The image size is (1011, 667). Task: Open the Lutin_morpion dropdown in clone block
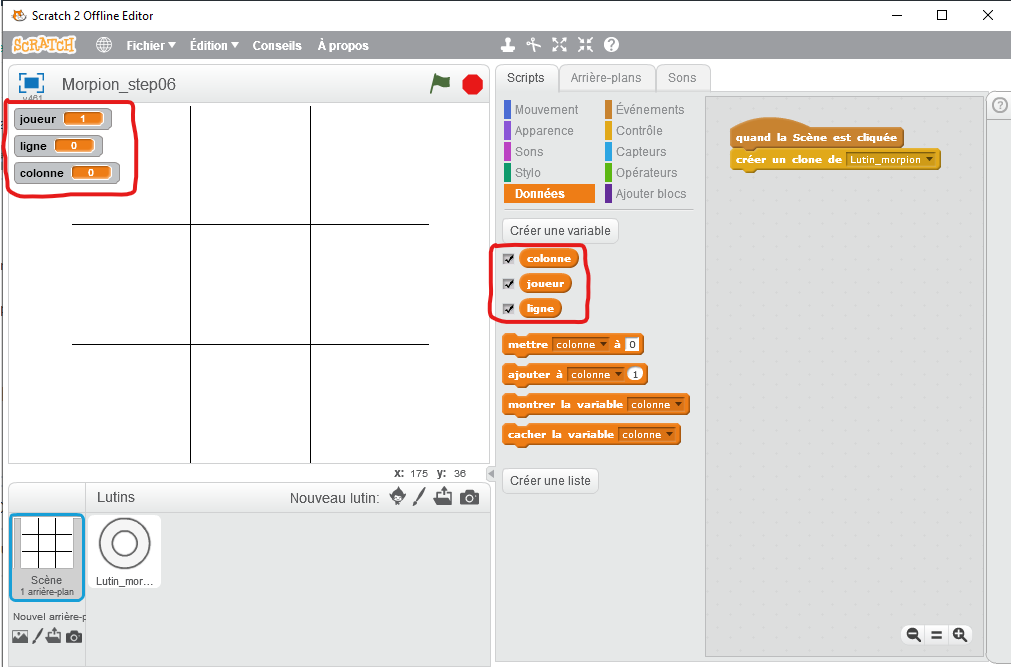[x=930, y=160]
